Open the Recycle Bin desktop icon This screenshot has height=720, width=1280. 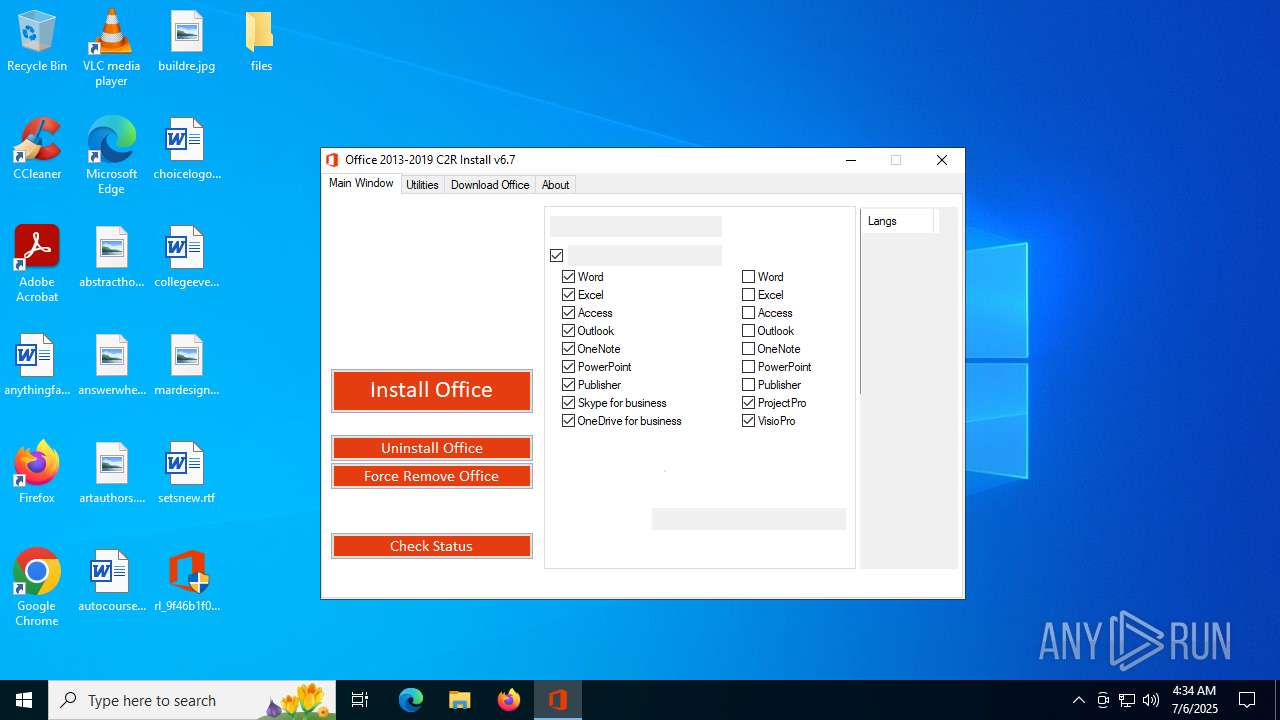37,41
